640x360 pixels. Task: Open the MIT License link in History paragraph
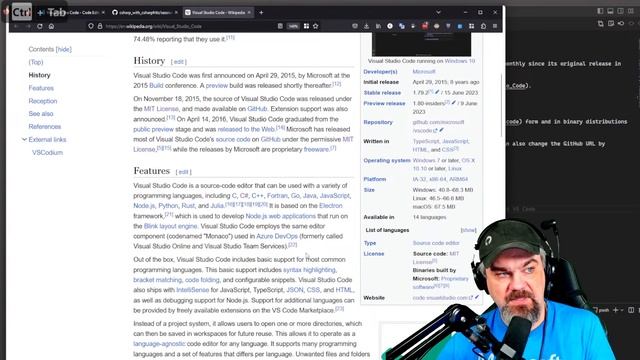(x=161, y=109)
